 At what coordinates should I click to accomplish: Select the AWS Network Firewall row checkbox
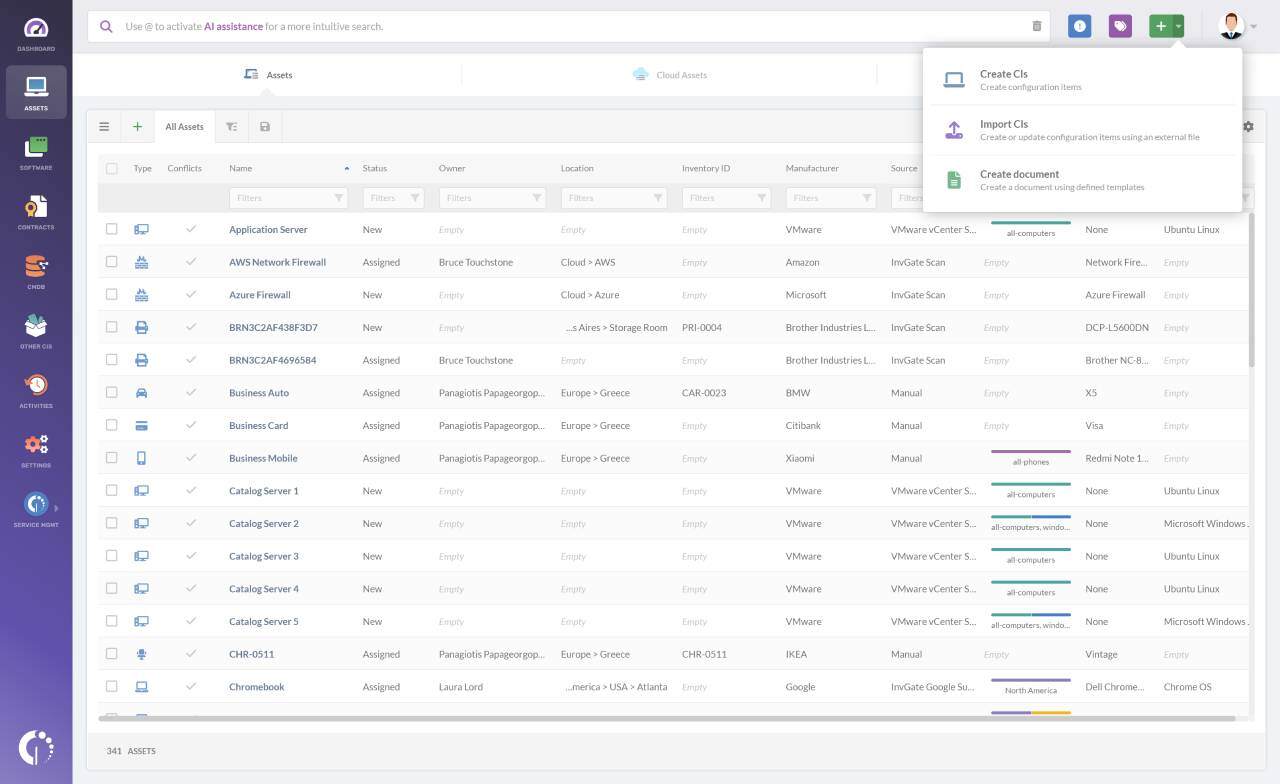coord(112,262)
